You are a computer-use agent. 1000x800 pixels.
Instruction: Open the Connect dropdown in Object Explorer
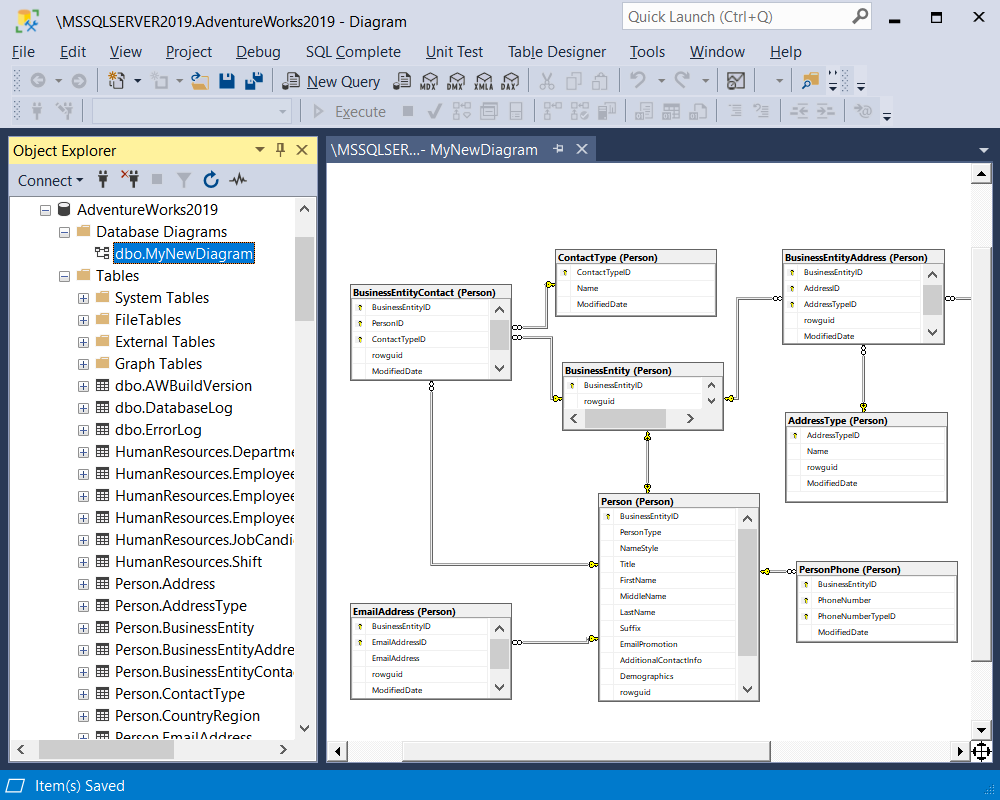point(50,180)
